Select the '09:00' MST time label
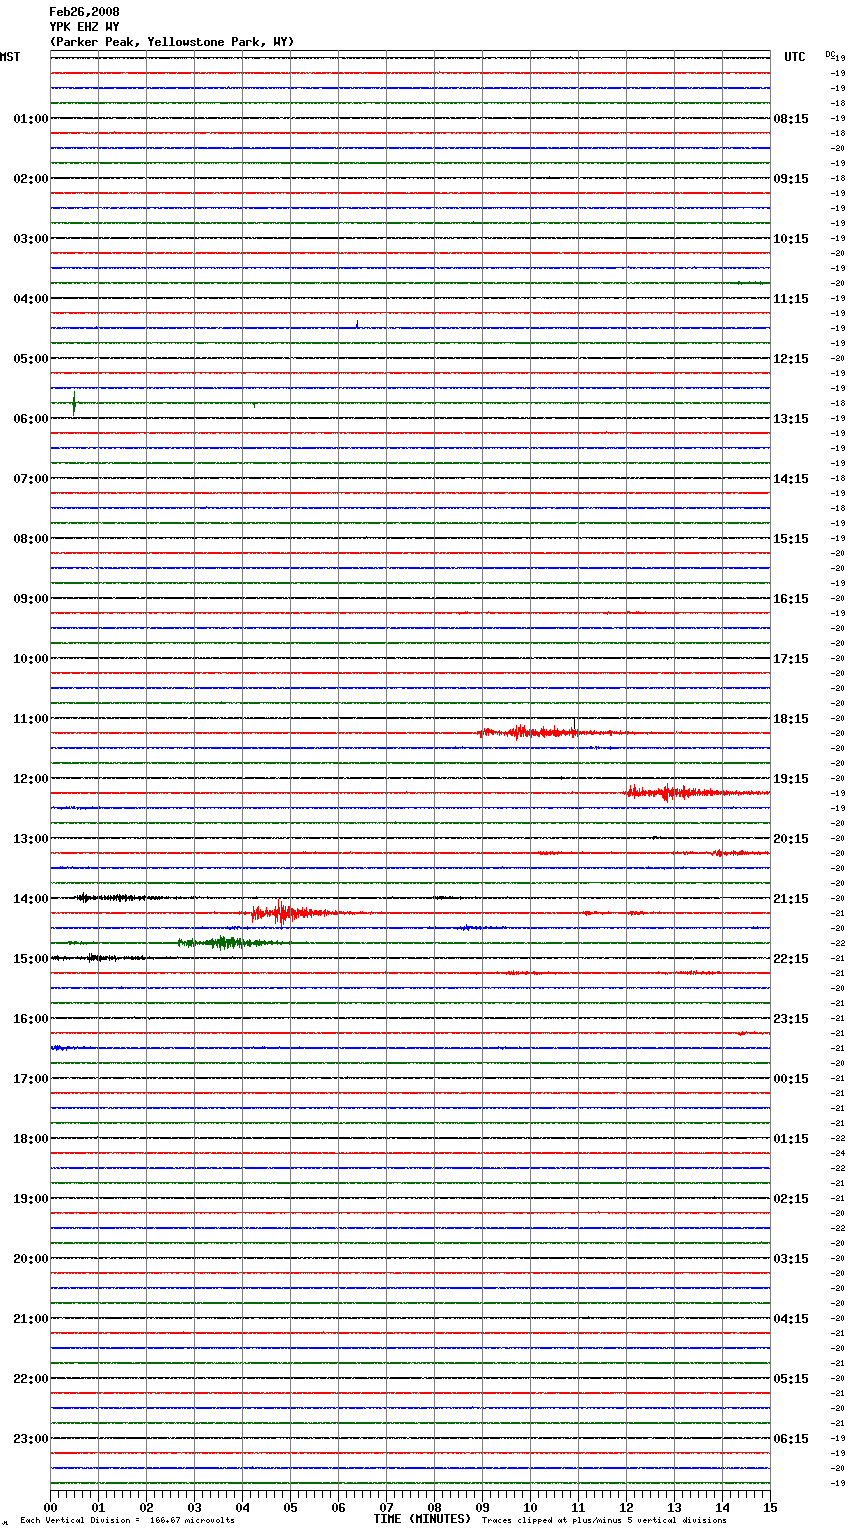 (x=30, y=599)
